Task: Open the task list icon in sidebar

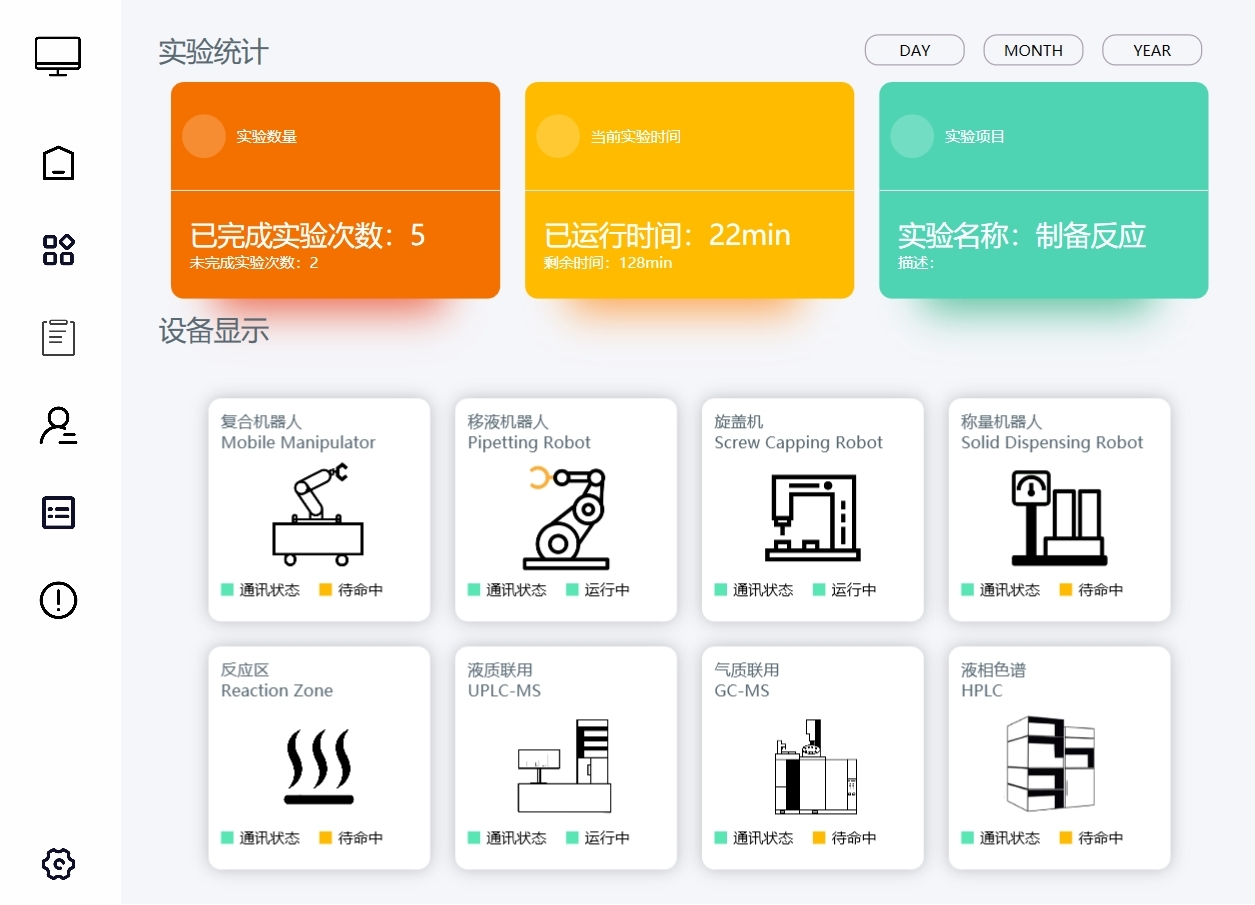Action: (58, 513)
